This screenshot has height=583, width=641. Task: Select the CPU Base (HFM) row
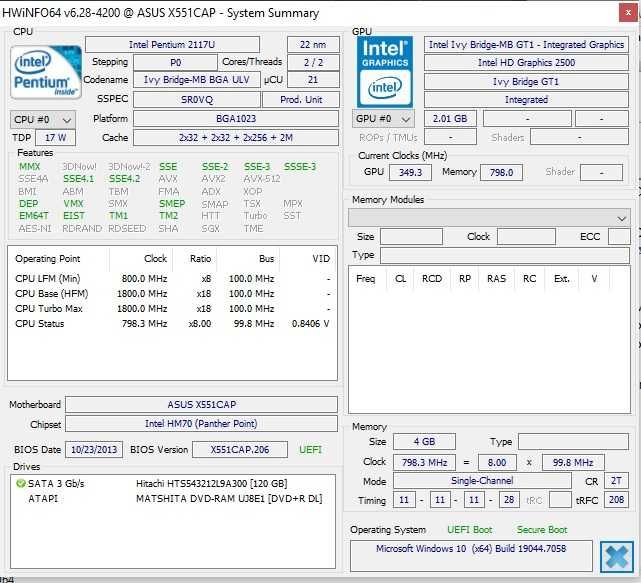click(x=172, y=294)
